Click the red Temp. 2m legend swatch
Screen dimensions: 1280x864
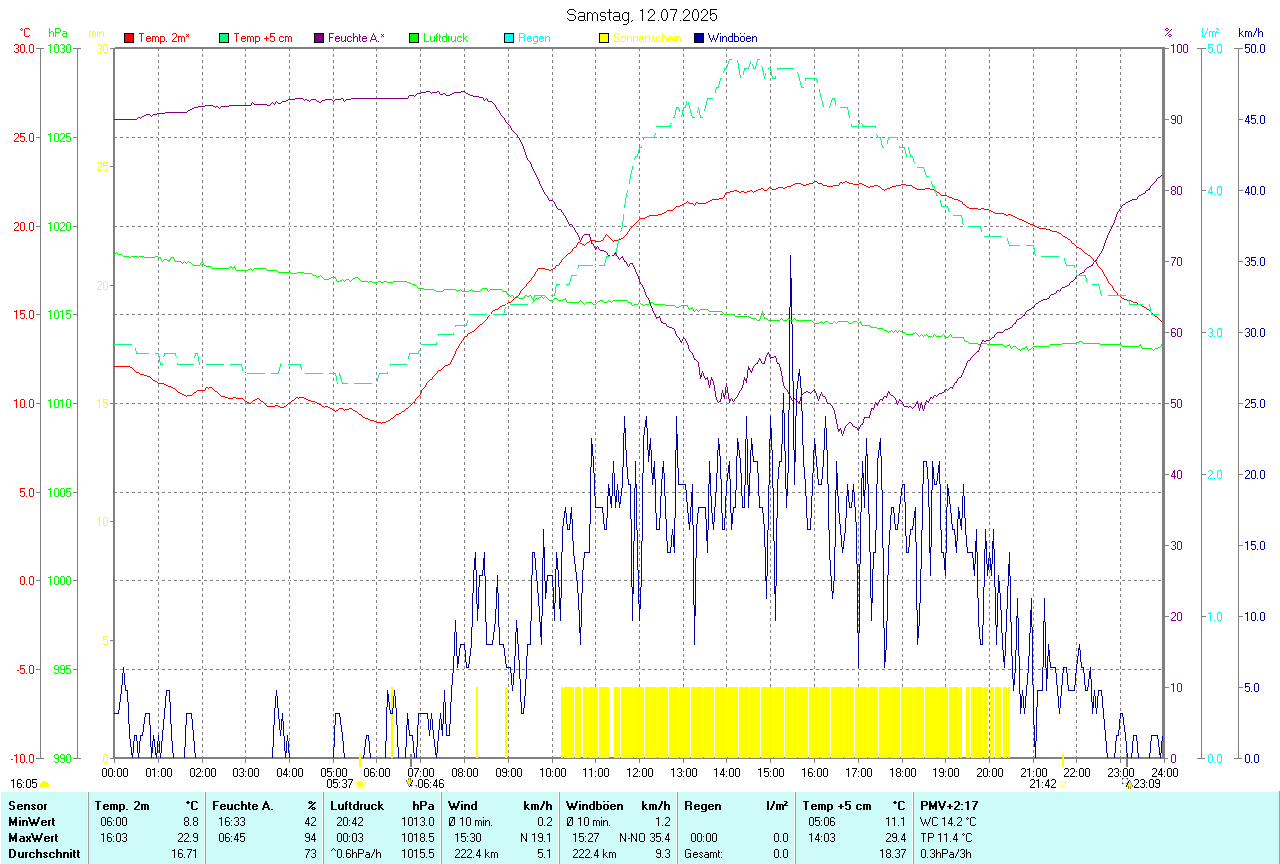tap(129, 38)
